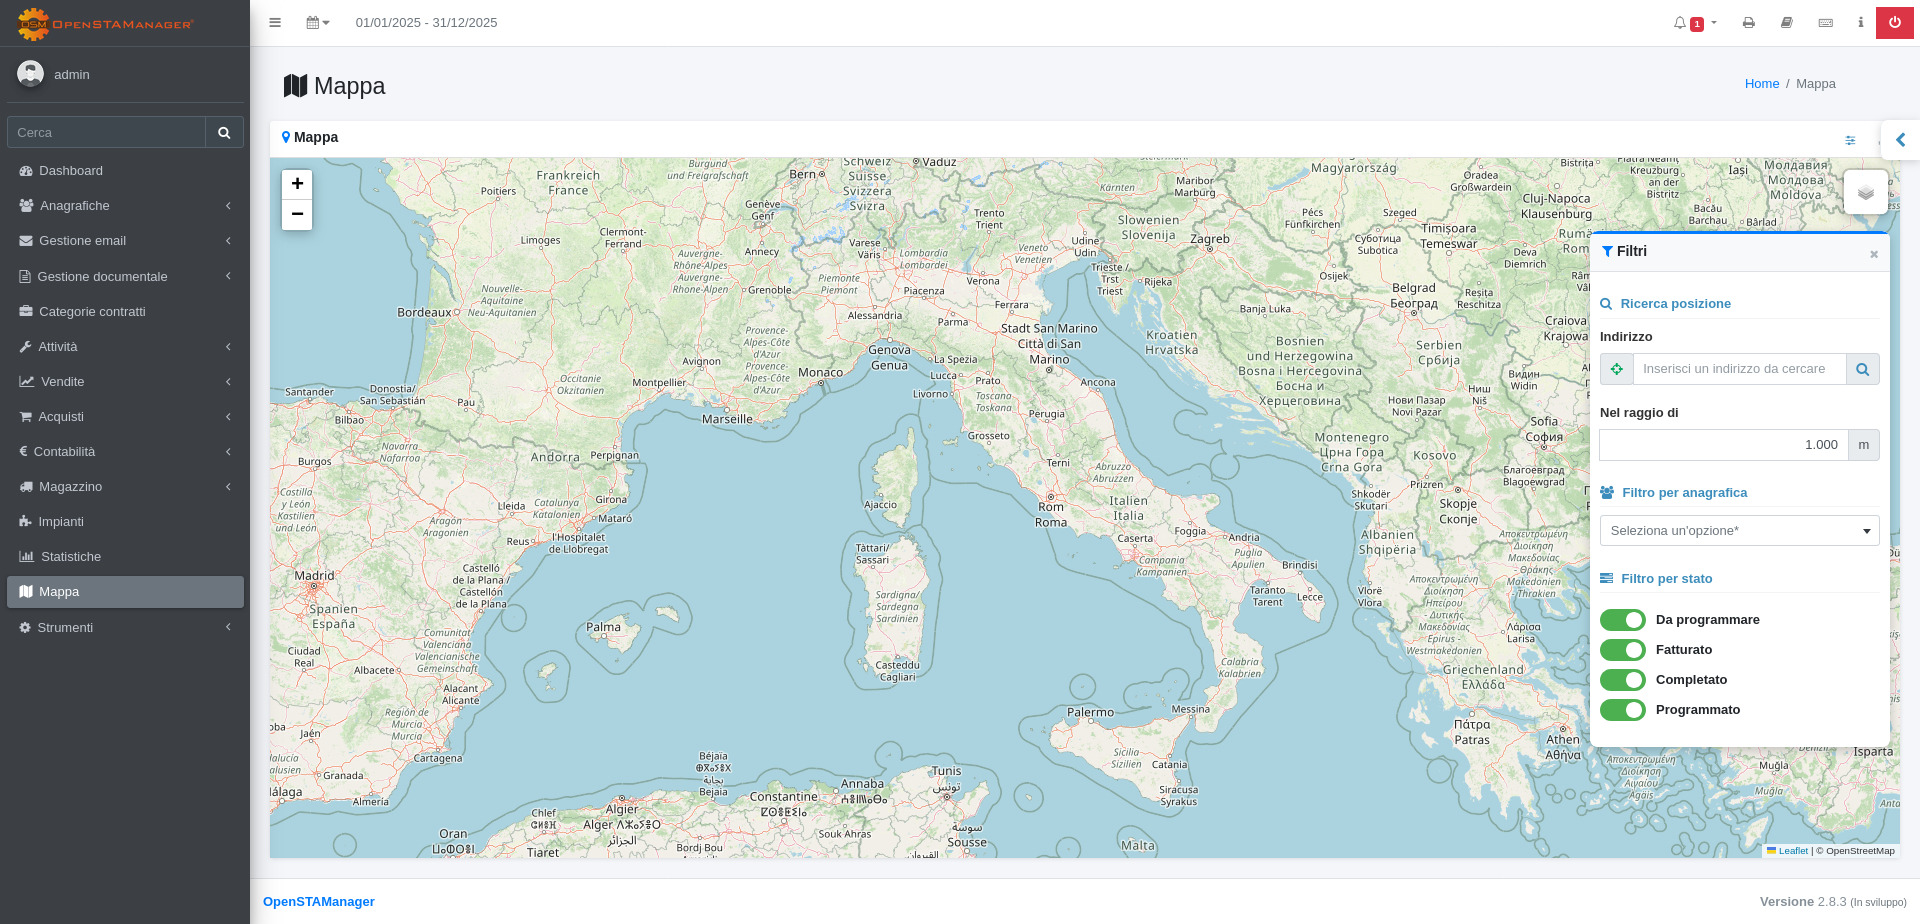Switch off the Completato filter
Image resolution: width=1920 pixels, height=924 pixels.
(x=1622, y=680)
